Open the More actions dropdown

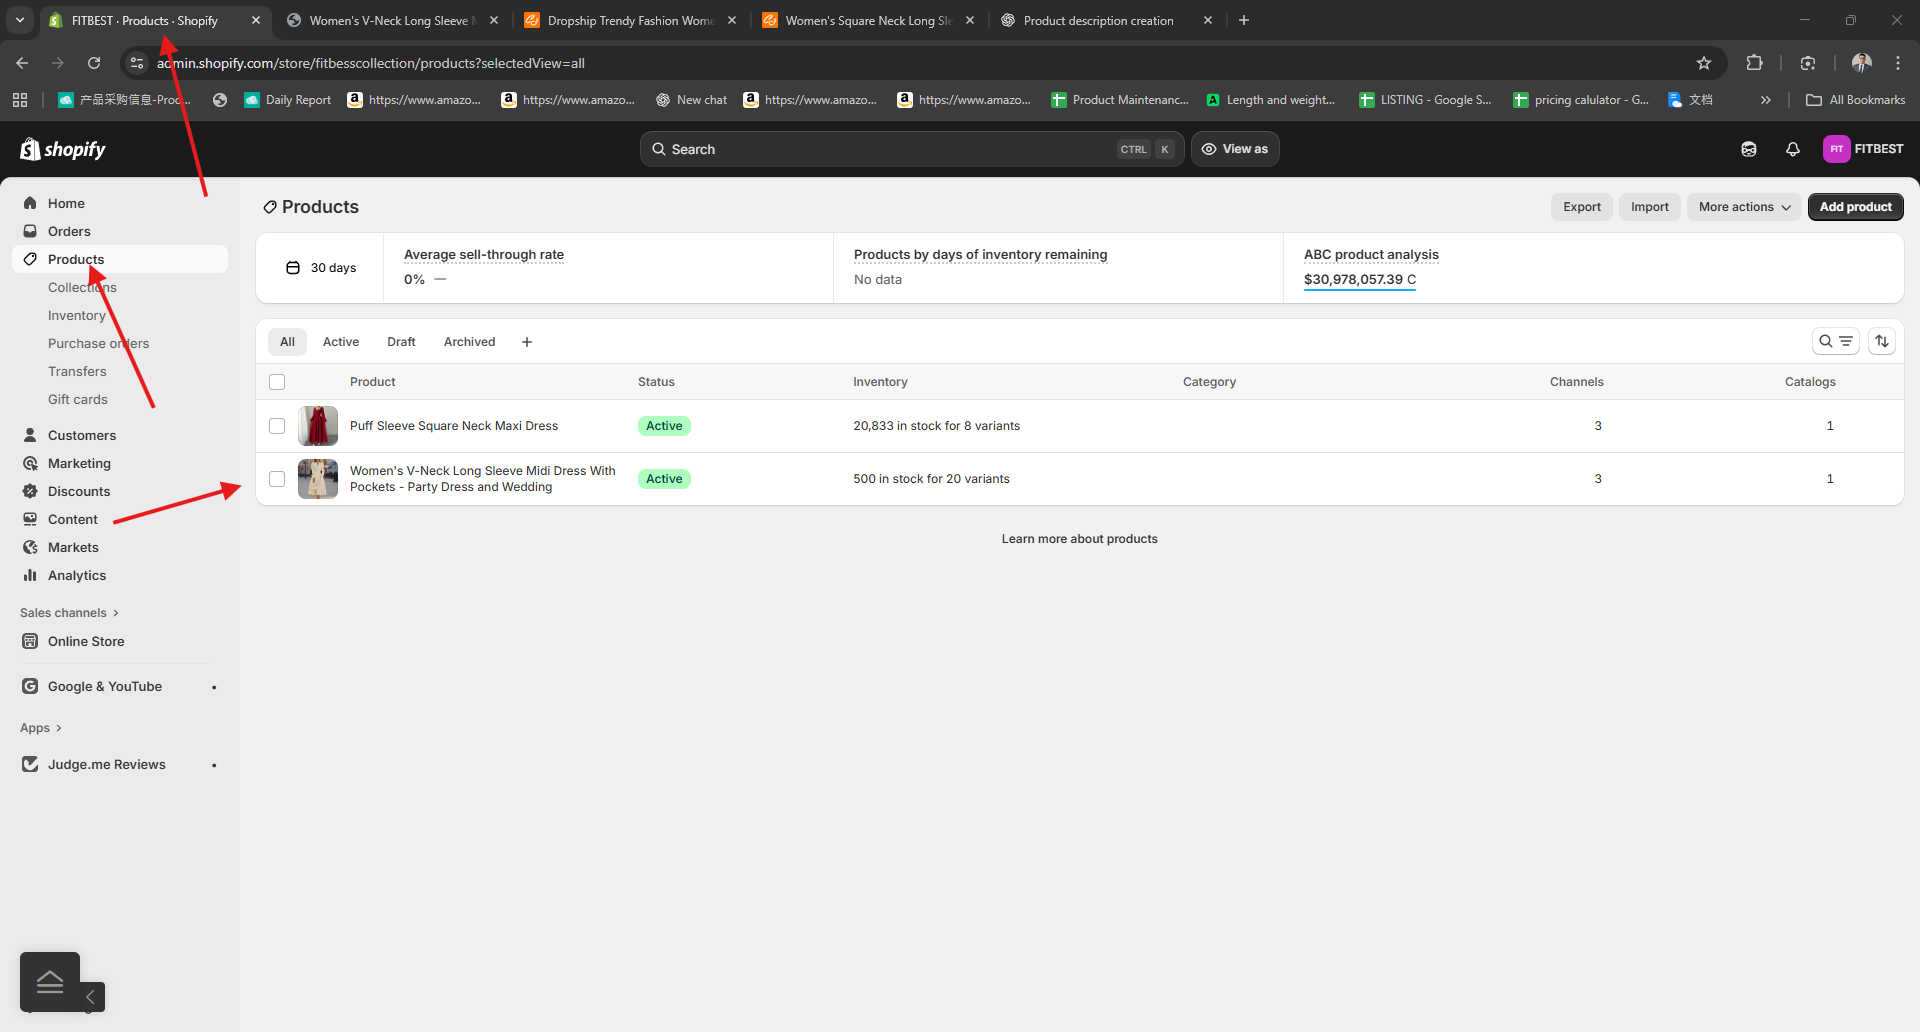coord(1744,207)
